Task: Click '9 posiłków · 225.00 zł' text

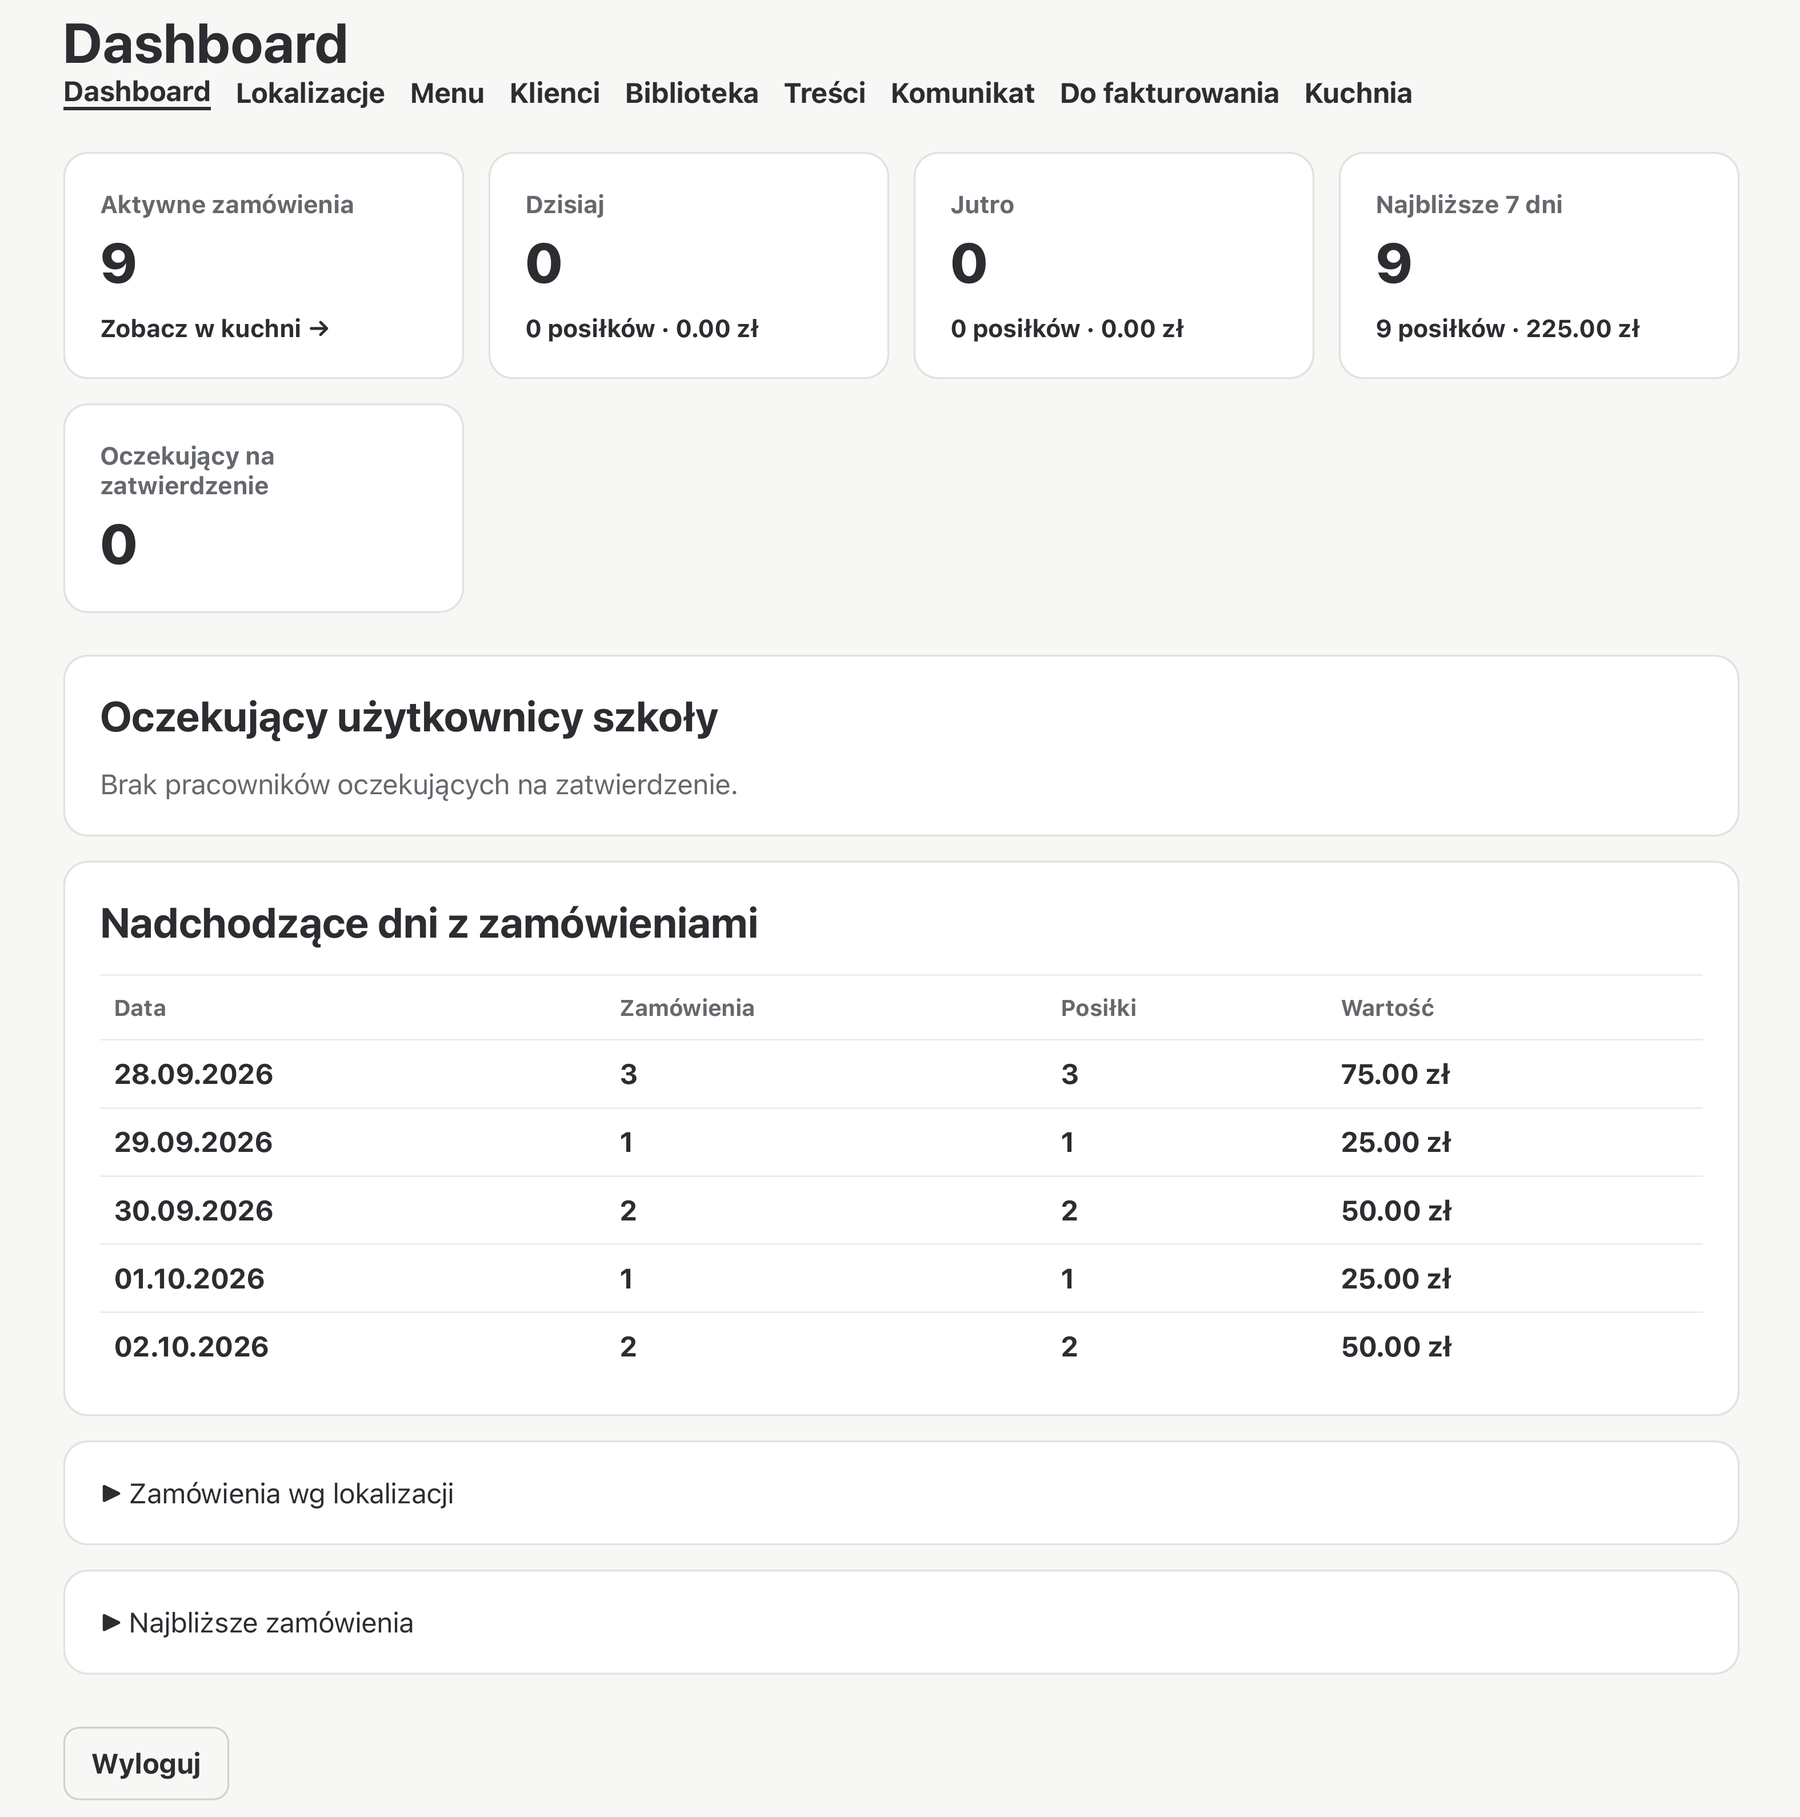Action: pyautogui.click(x=1507, y=329)
